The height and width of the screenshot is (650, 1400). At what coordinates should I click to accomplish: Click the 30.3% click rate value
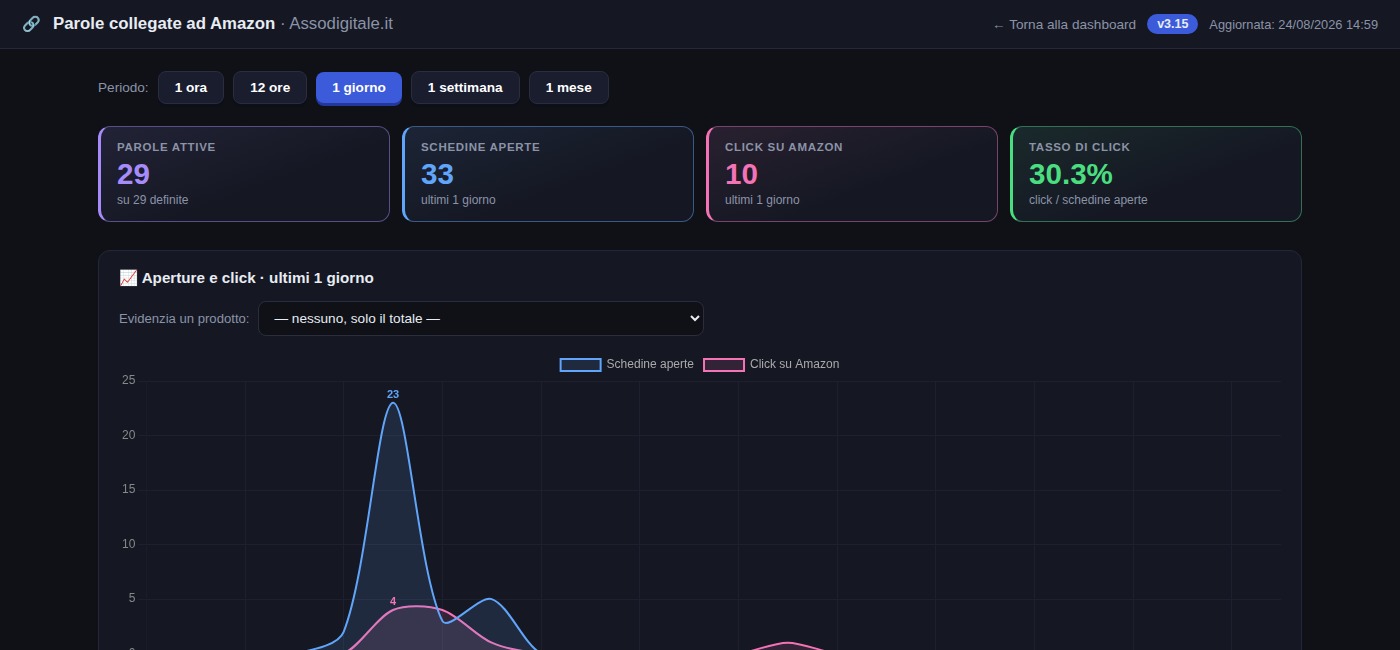coord(1071,174)
